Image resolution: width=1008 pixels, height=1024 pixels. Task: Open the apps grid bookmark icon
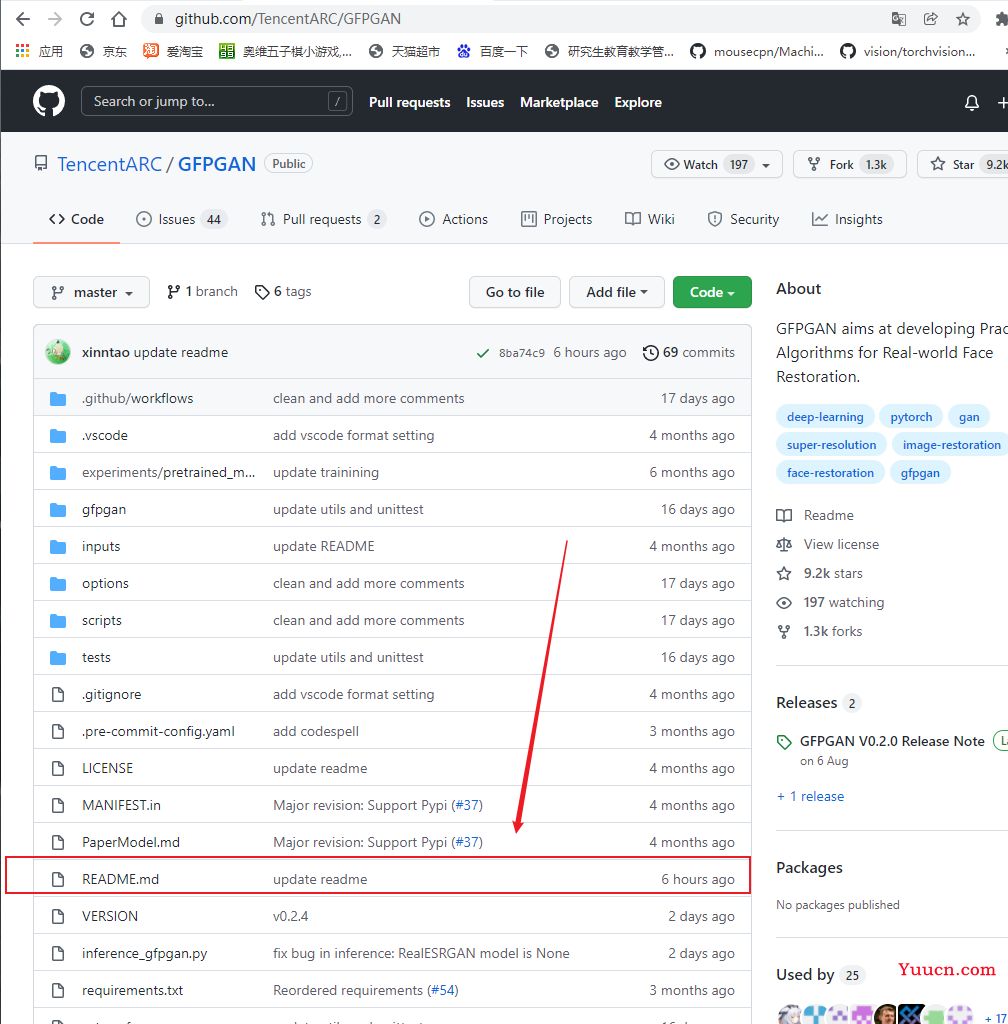pyautogui.click(x=23, y=51)
